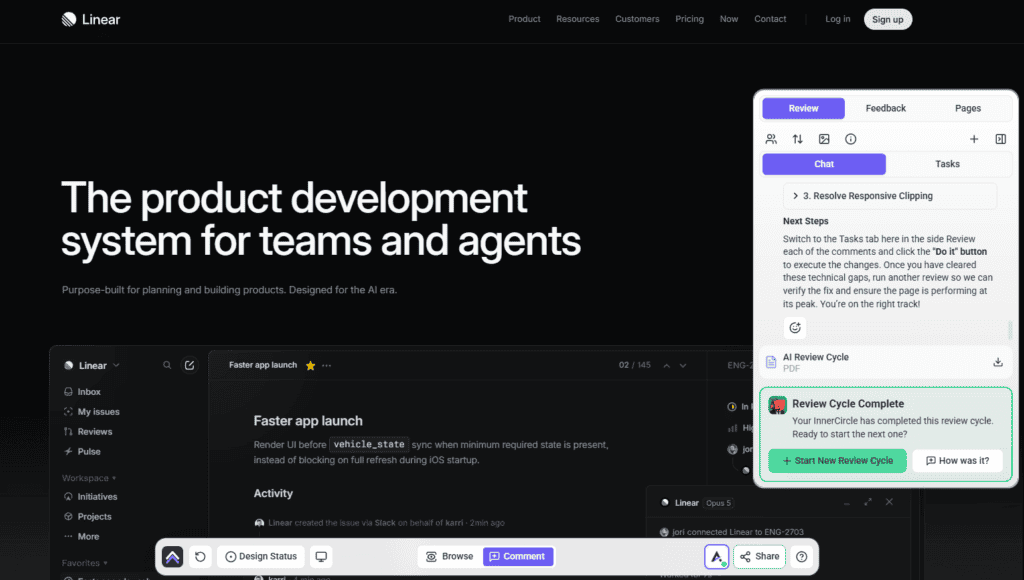Open the three-dot menu beside Faster app launch
This screenshot has height=580, width=1024.
(x=327, y=366)
